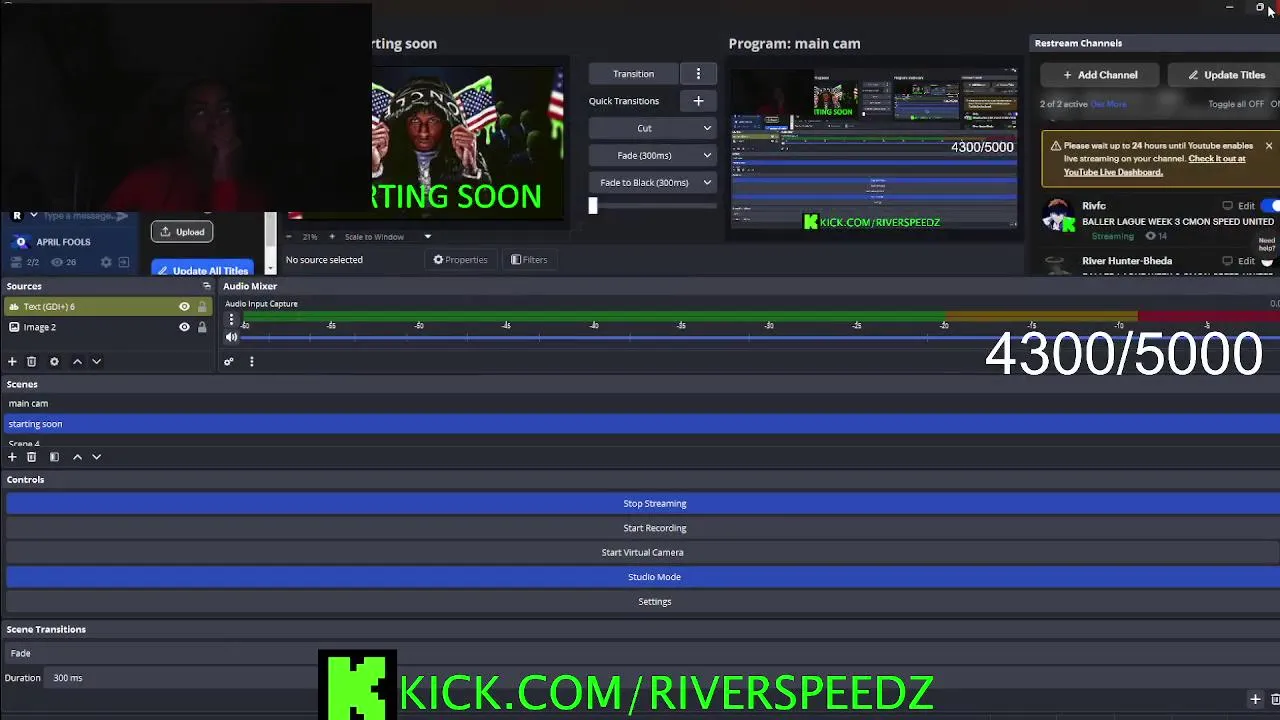Image resolution: width=1280 pixels, height=720 pixels.
Task: Open scene filters icon in Scenes panel
Action: tap(54, 457)
